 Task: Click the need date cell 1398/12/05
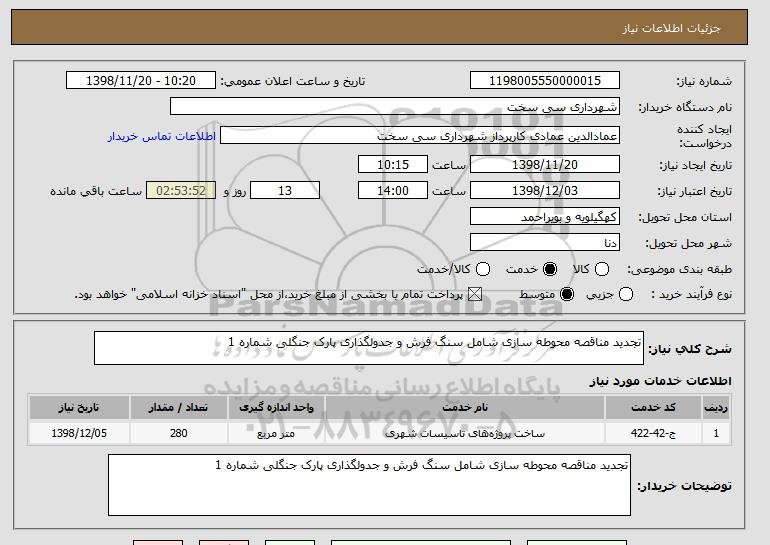click(79, 433)
